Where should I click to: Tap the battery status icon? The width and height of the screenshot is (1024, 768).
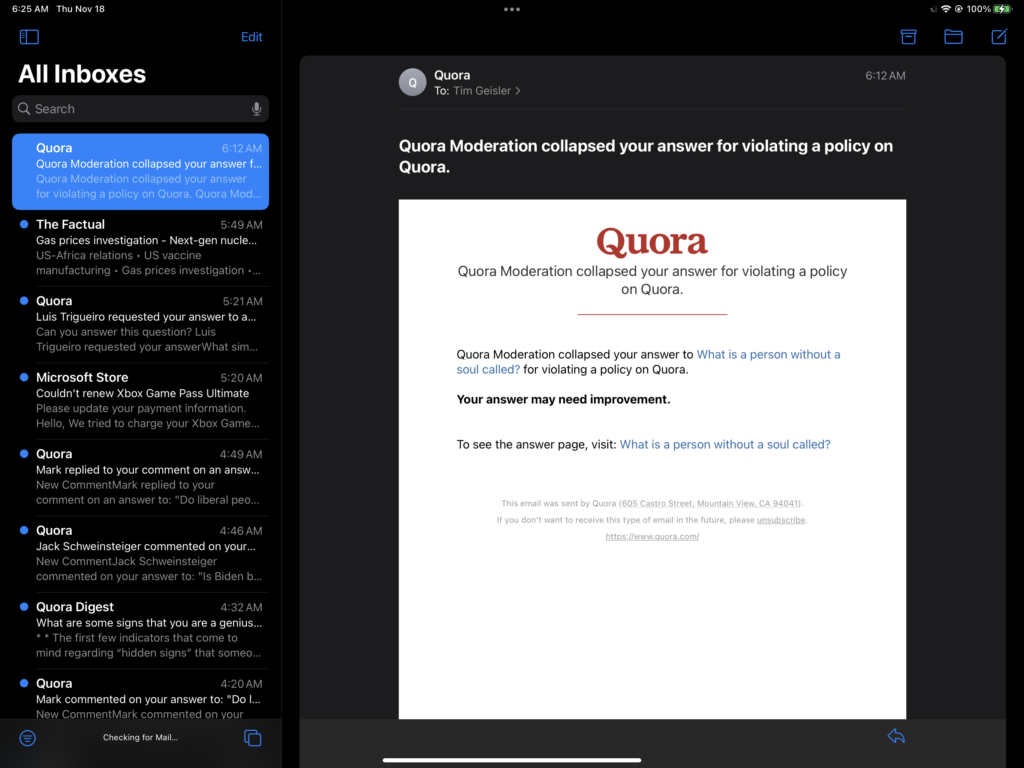point(1002,9)
